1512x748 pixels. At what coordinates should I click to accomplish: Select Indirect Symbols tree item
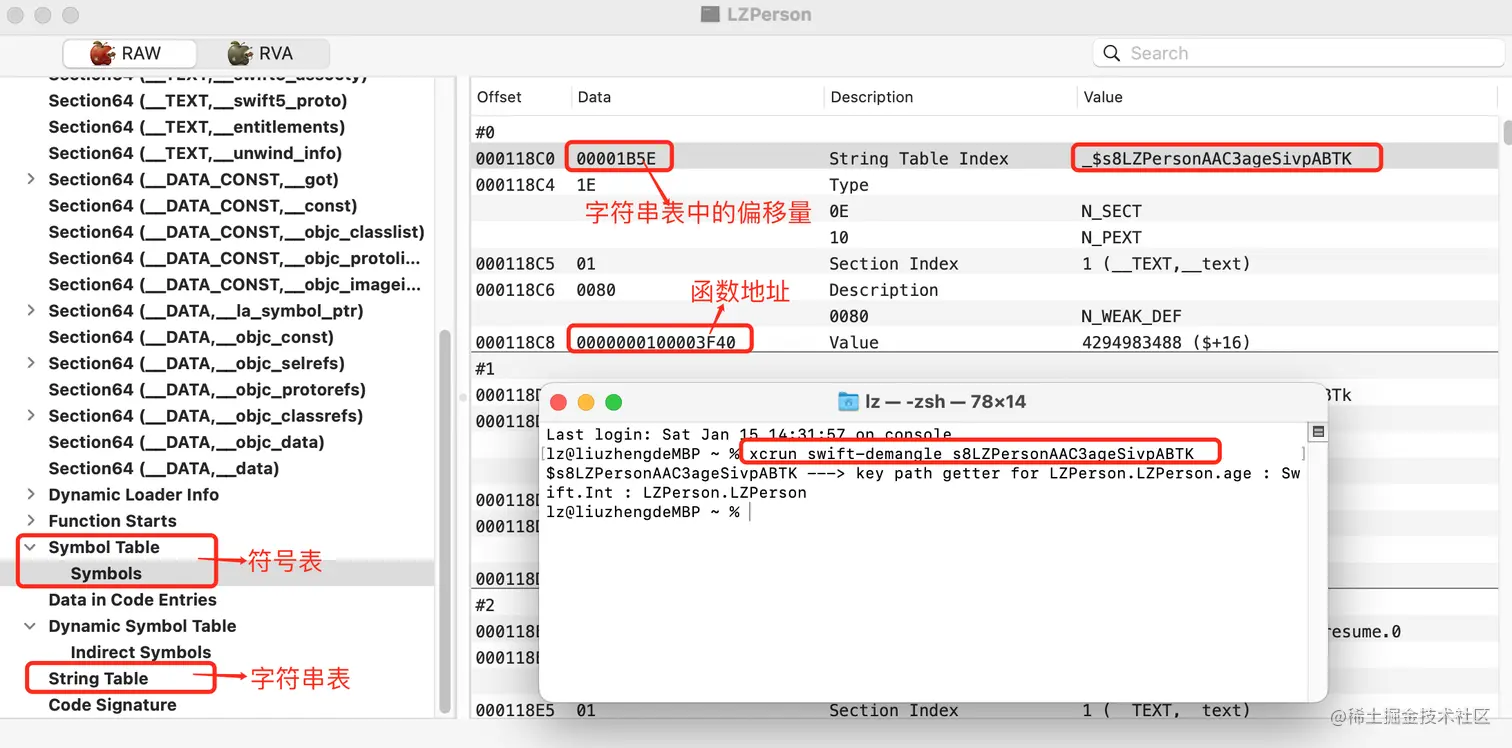(141, 652)
